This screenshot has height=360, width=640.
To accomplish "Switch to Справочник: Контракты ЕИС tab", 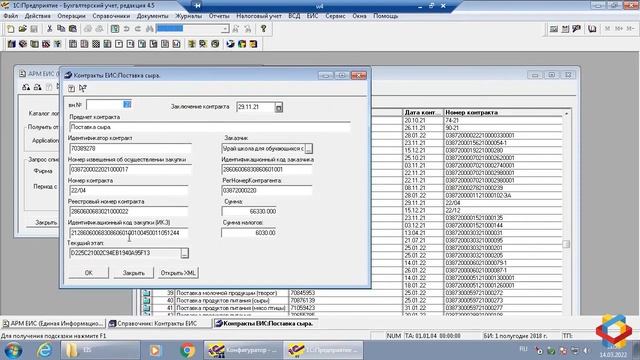I will pos(159,323).
